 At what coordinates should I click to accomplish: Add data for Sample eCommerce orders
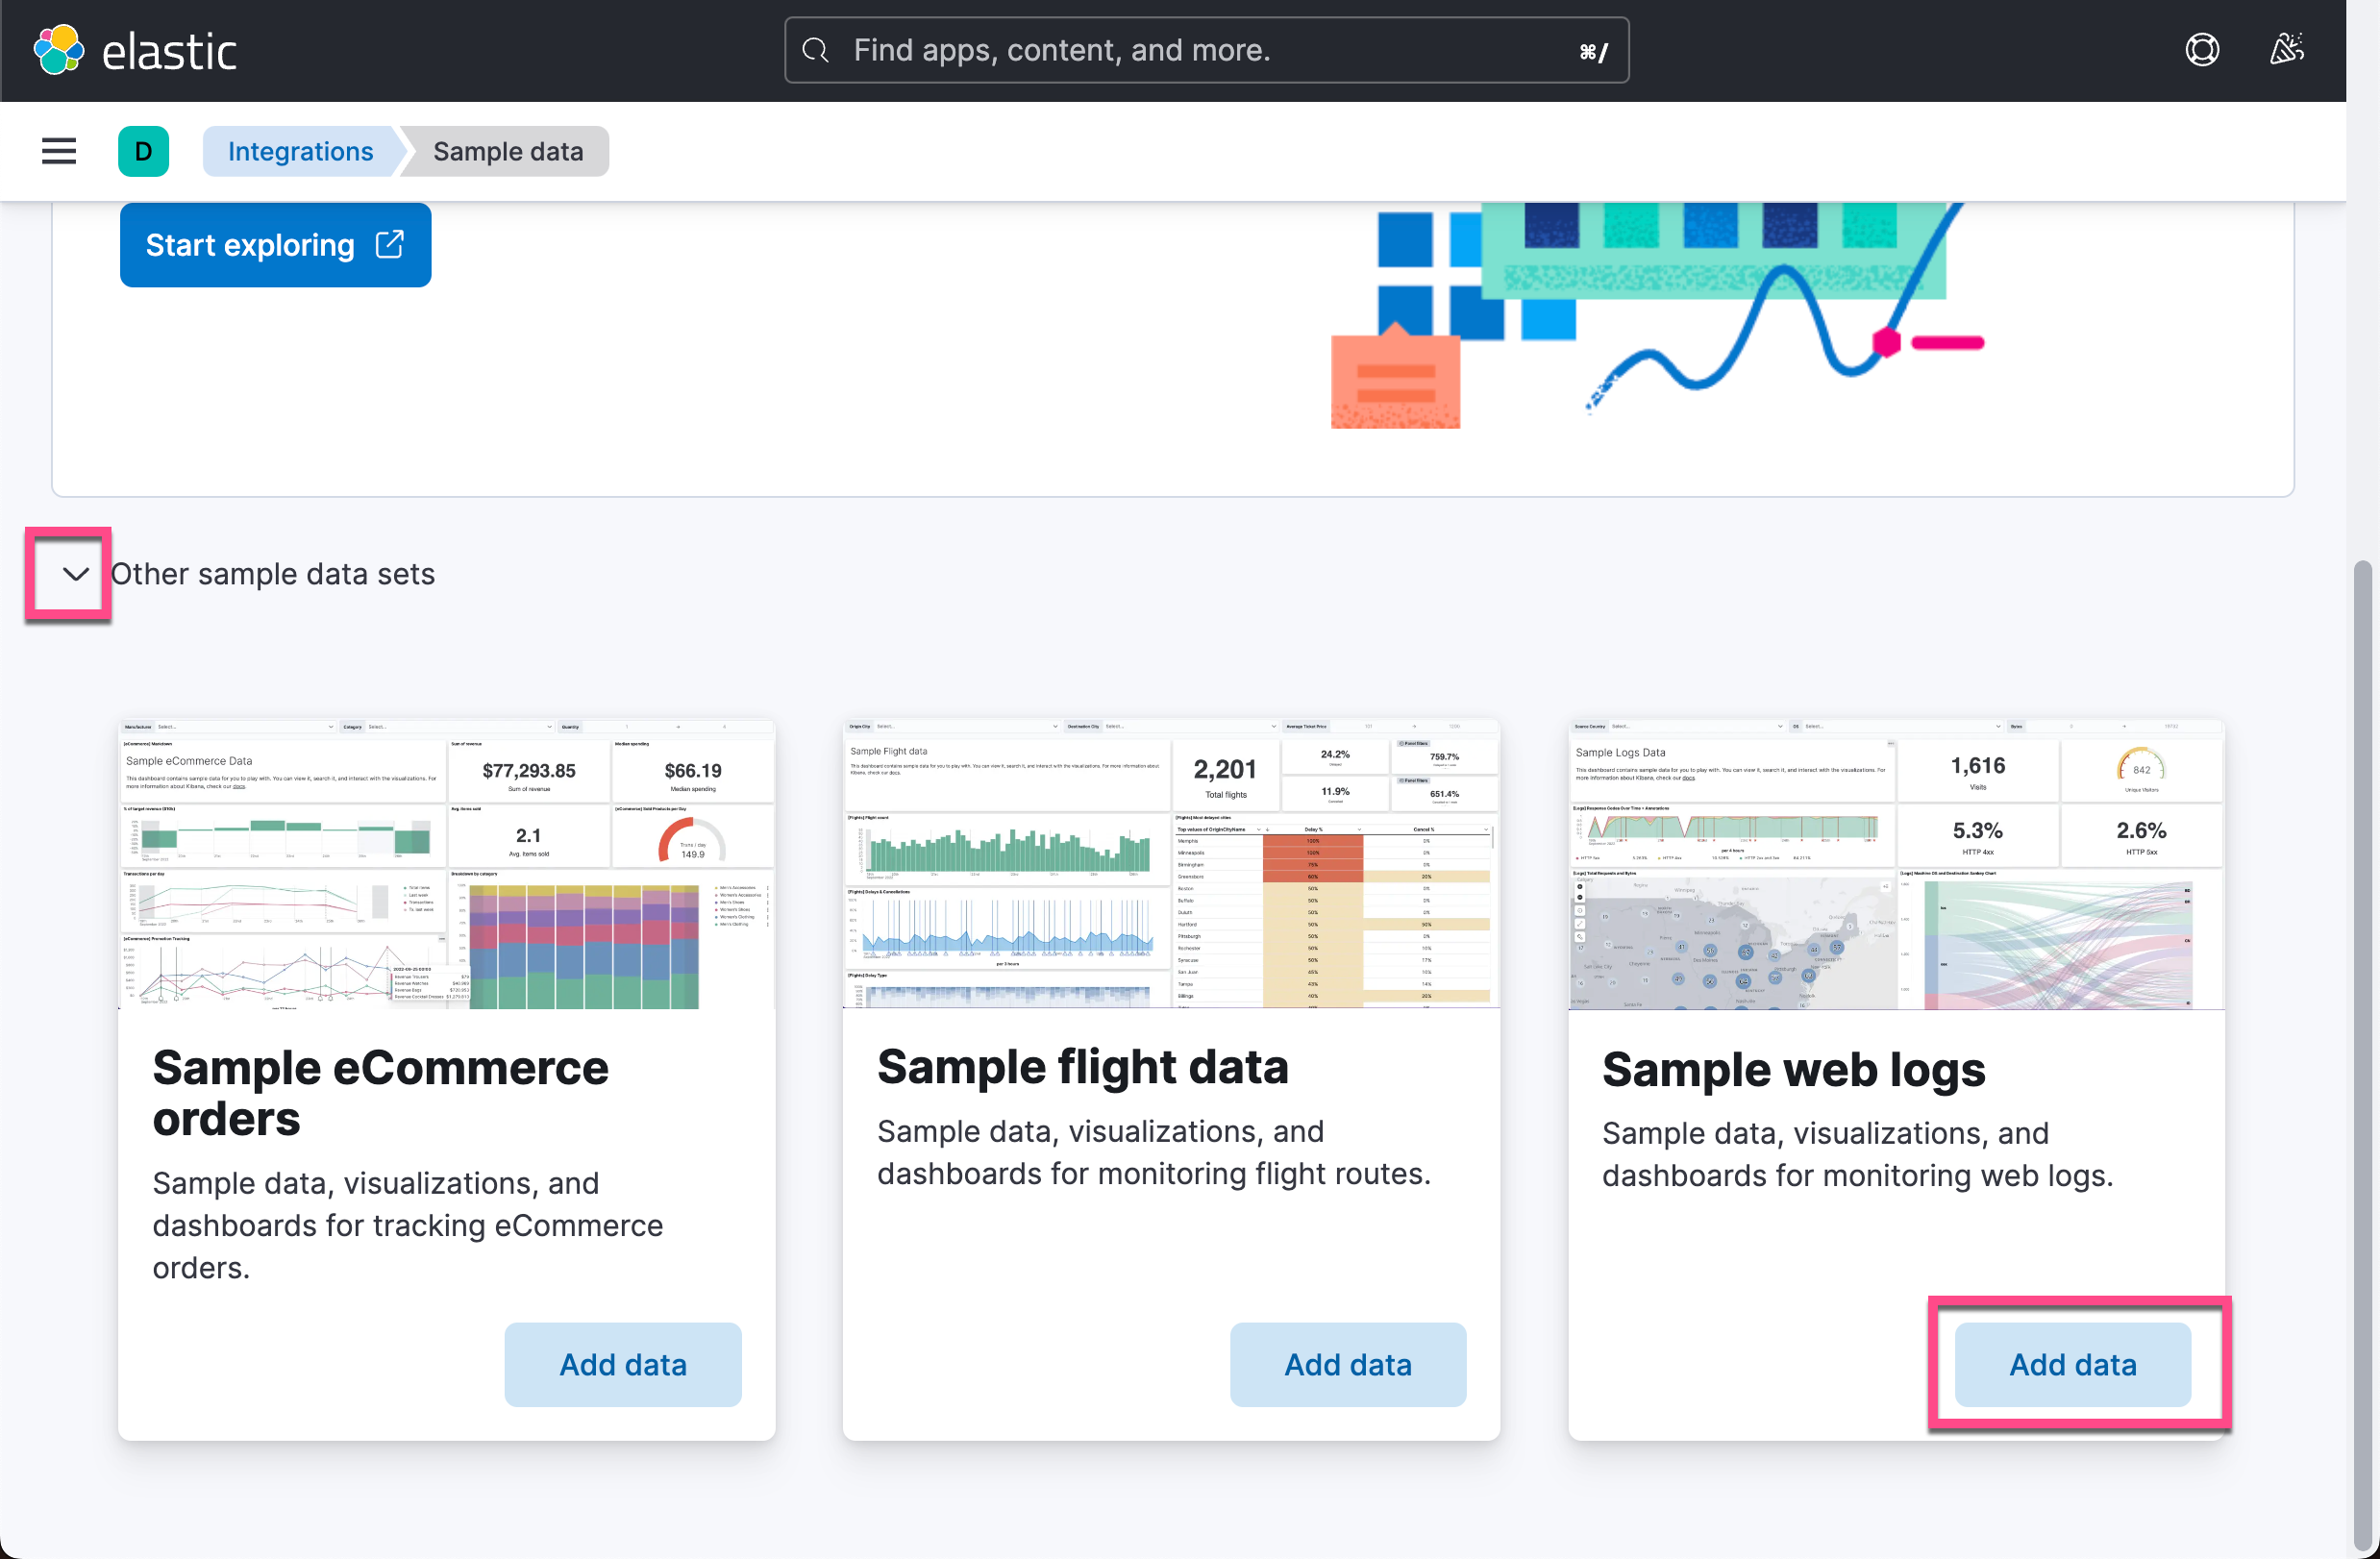622,1364
